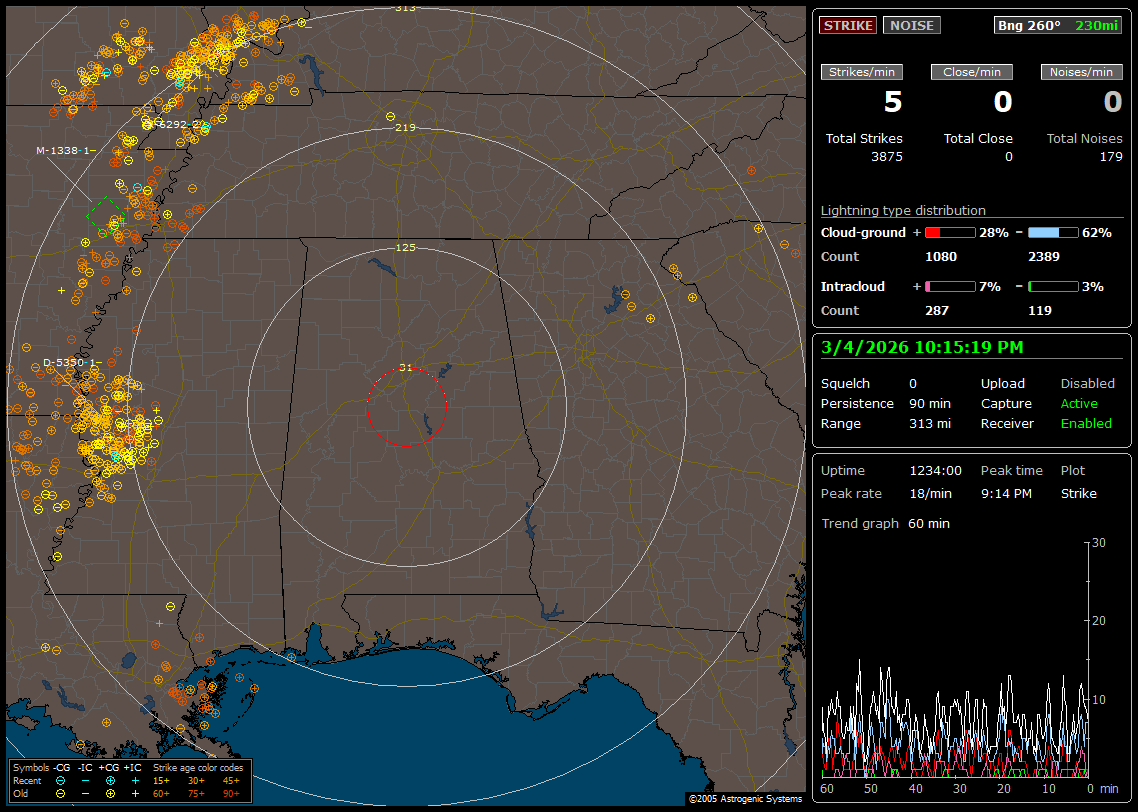Select the green dashed storm cell diamond
This screenshot has width=1138, height=812.
tap(103, 213)
